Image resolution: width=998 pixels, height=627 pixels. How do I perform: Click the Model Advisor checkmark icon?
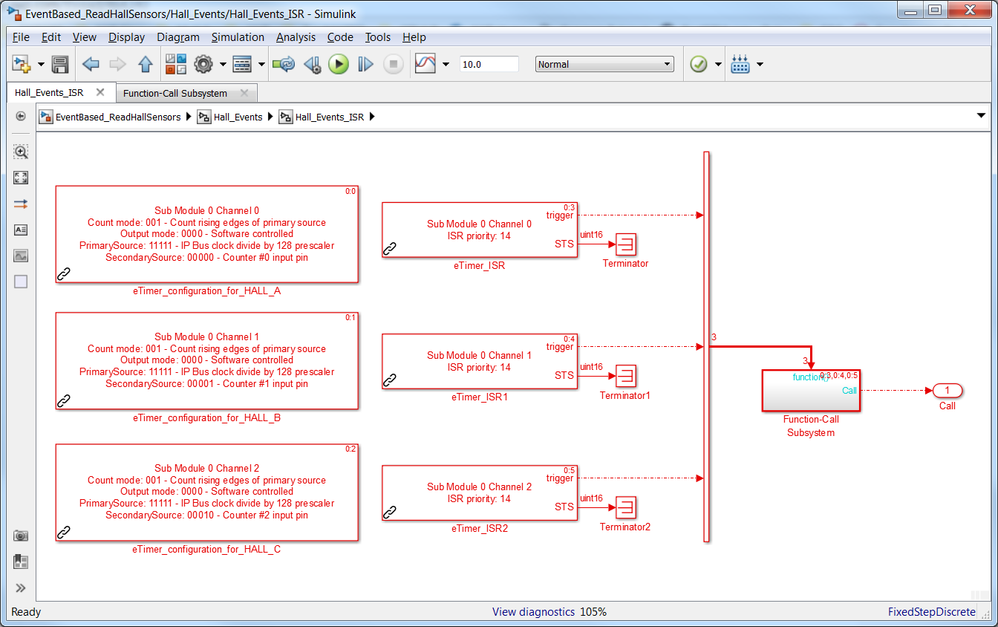coord(699,64)
